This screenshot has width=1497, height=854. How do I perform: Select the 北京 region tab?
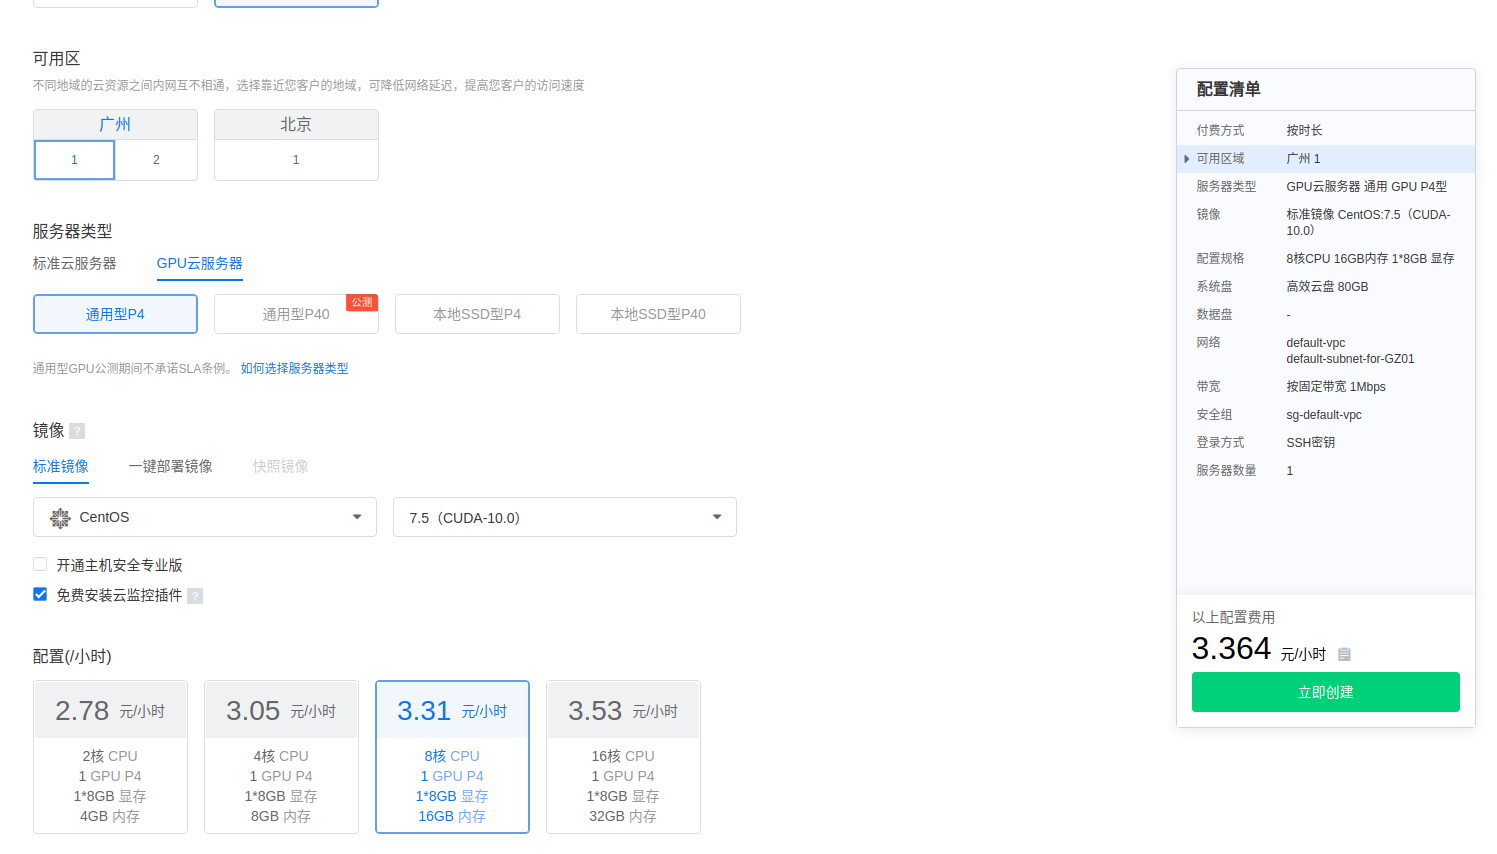coord(295,124)
